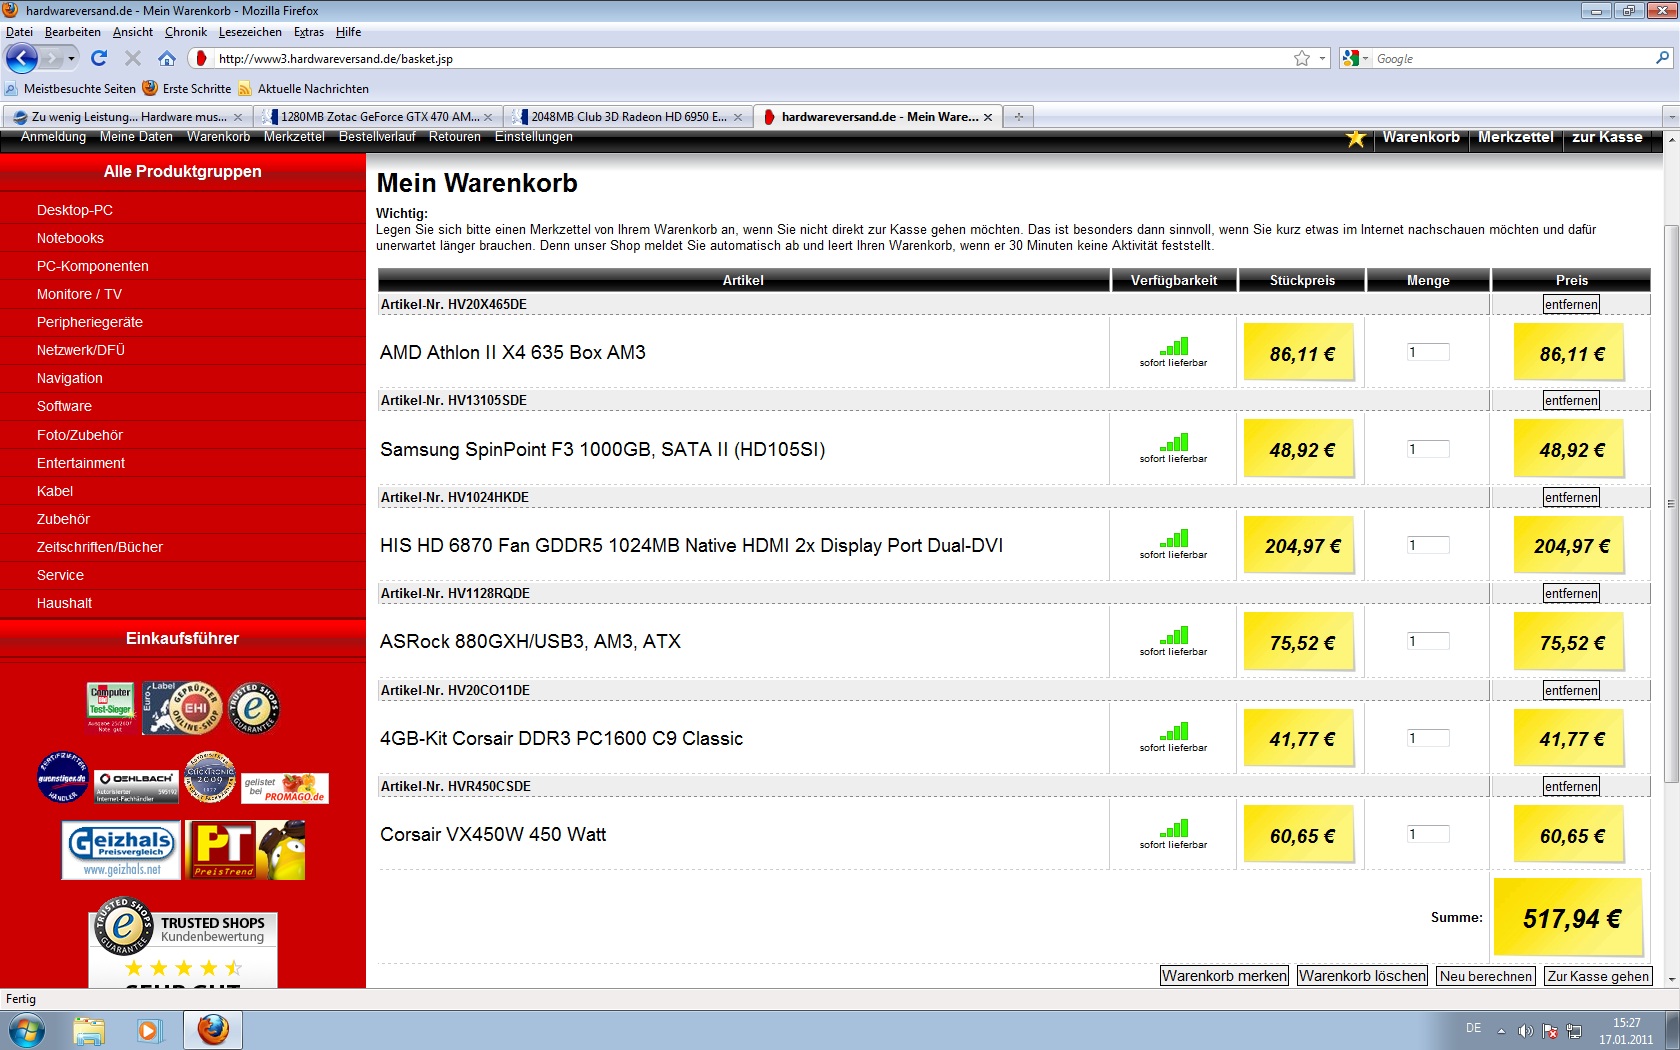Click the Neu berechnen button

[1486, 976]
